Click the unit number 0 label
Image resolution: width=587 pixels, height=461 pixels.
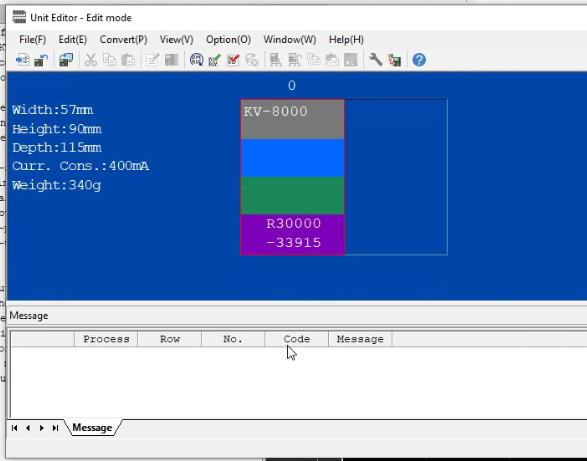tap(292, 86)
